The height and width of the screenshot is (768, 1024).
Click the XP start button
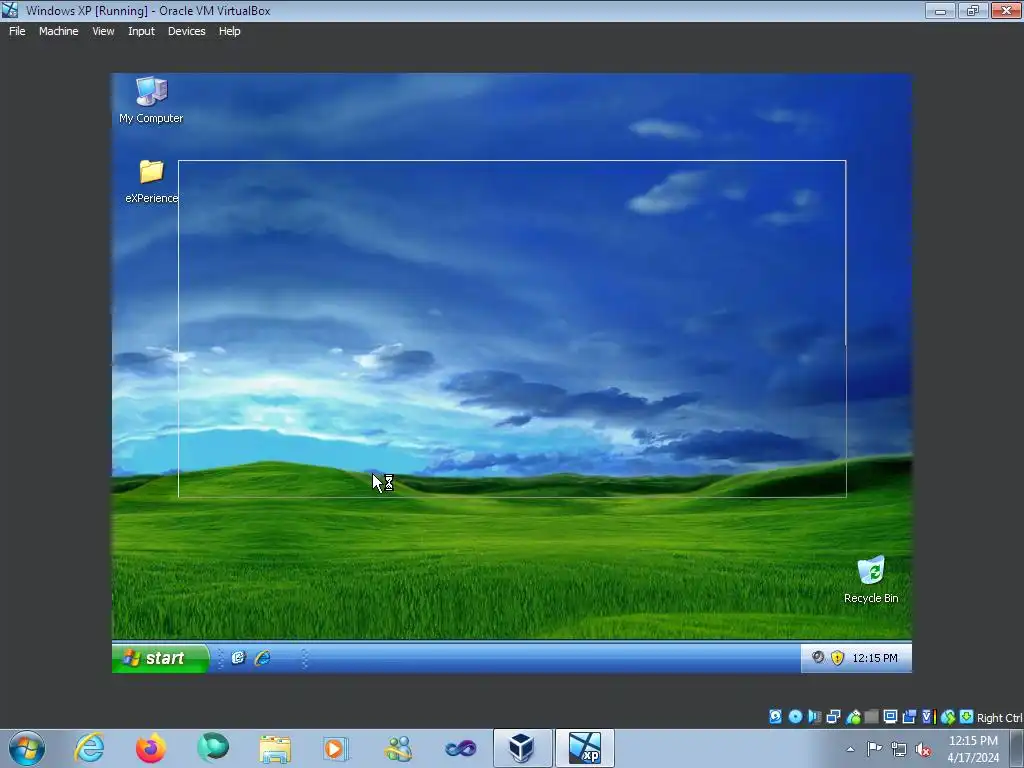tap(161, 658)
